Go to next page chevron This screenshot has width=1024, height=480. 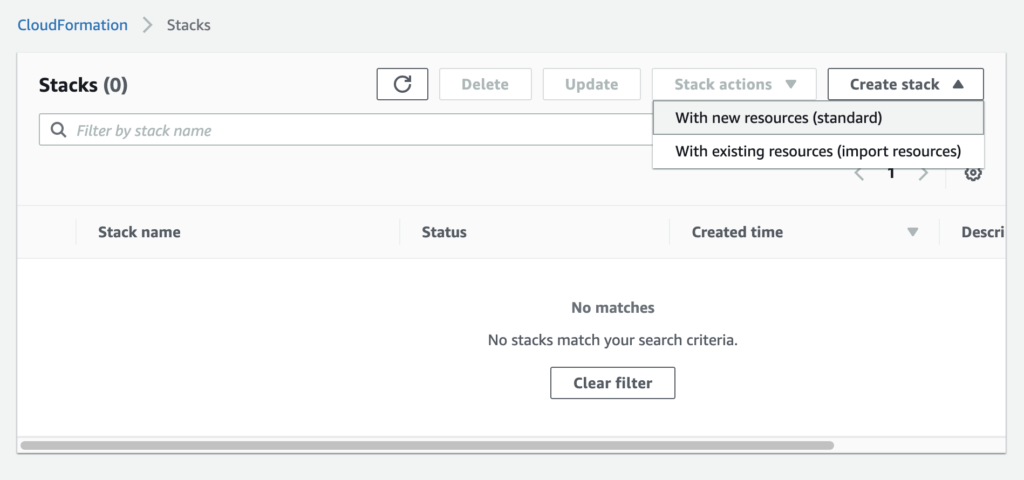923,174
